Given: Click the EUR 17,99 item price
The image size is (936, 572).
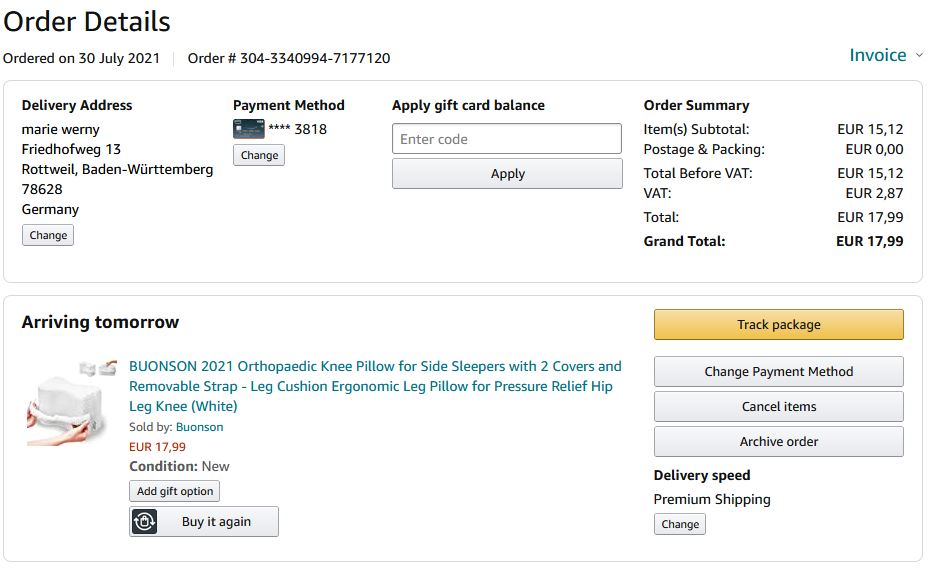Looking at the screenshot, I should point(158,447).
